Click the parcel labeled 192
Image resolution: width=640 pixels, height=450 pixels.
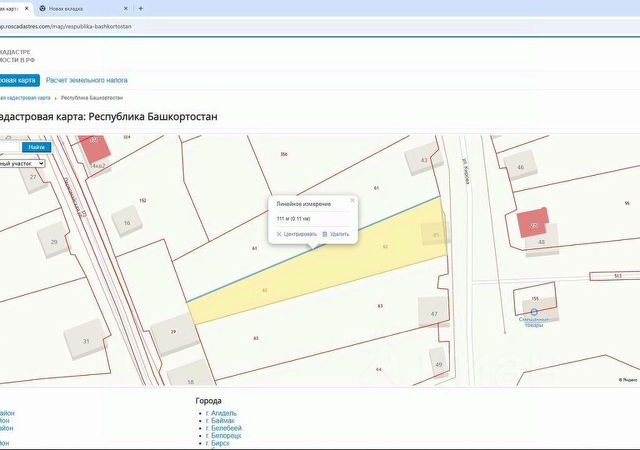143,200
